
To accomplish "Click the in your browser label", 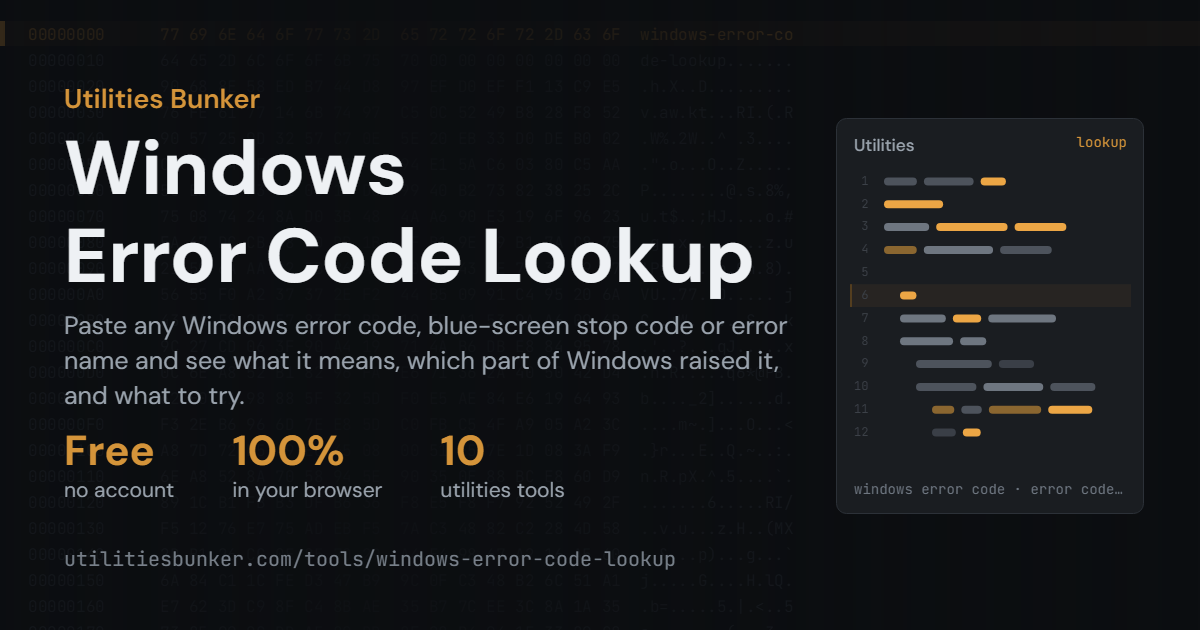I will pos(307,490).
